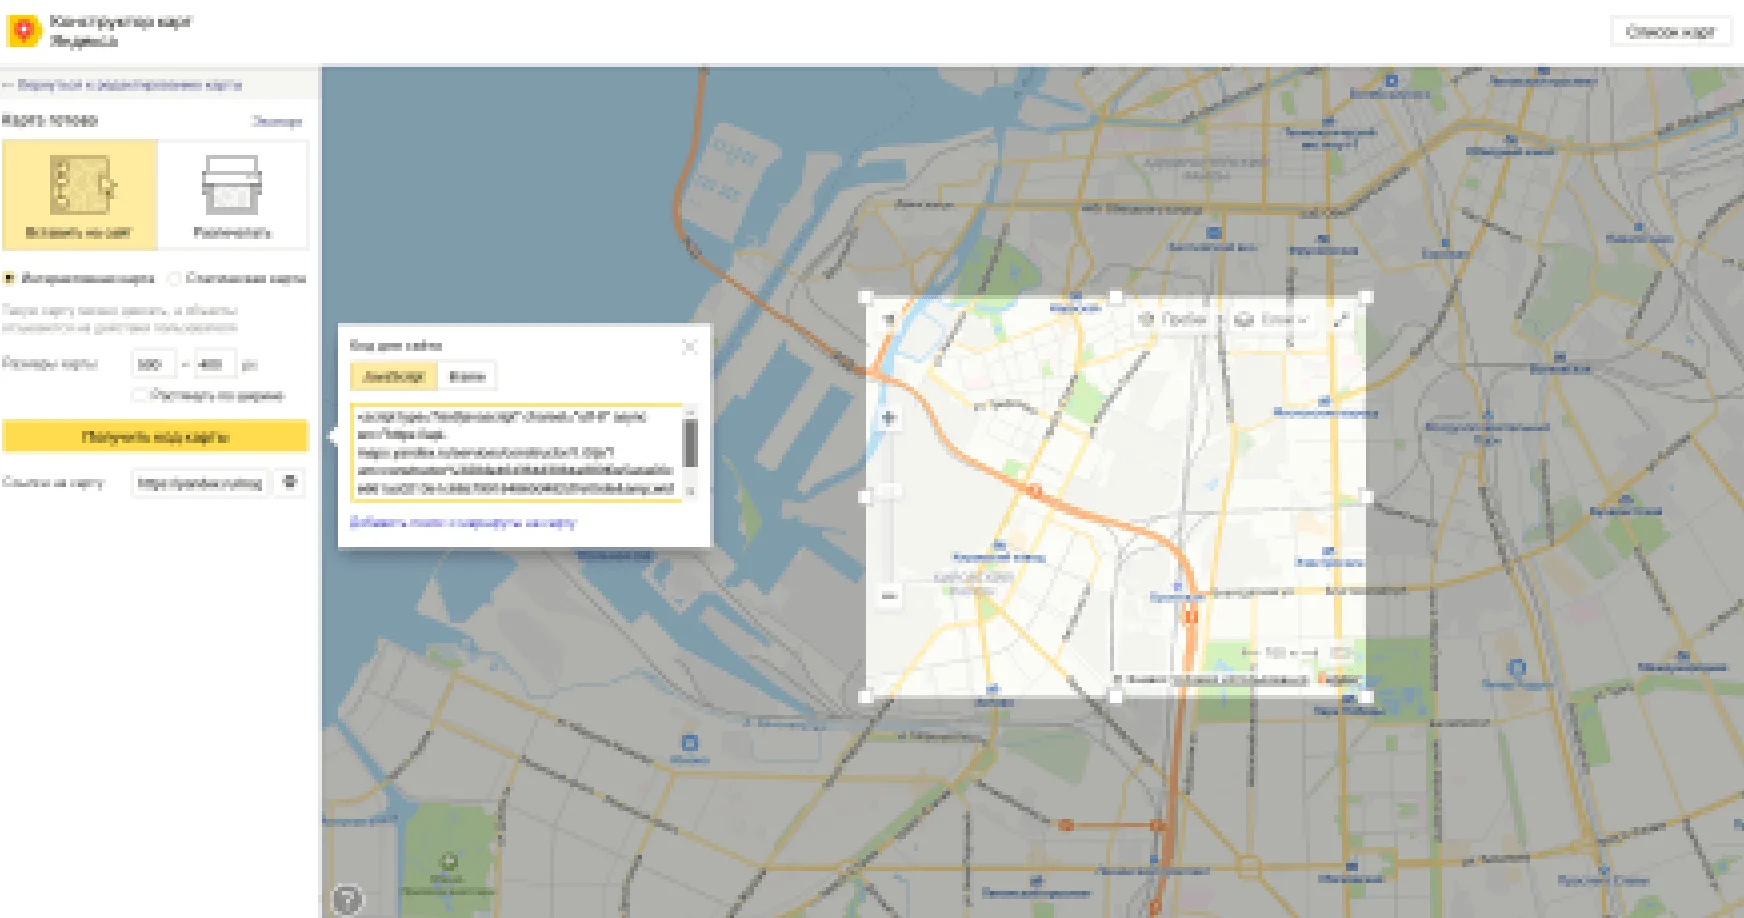
Task: Choose the static map radio button
Action: click(x=174, y=278)
